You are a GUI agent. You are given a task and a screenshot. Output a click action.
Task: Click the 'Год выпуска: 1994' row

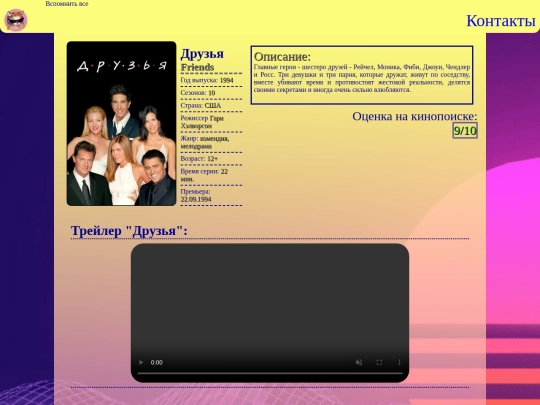(211, 80)
